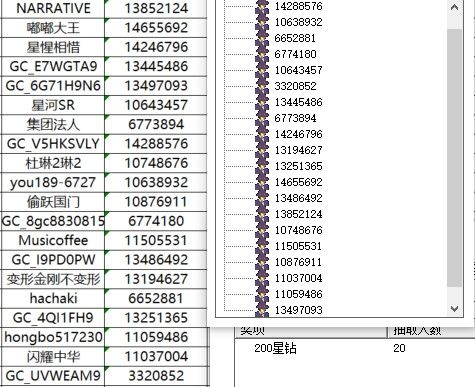Image resolution: width=475 pixels, height=387 pixels.
Task: Click the icon beside 14288576 in the list
Action: (x=262, y=7)
